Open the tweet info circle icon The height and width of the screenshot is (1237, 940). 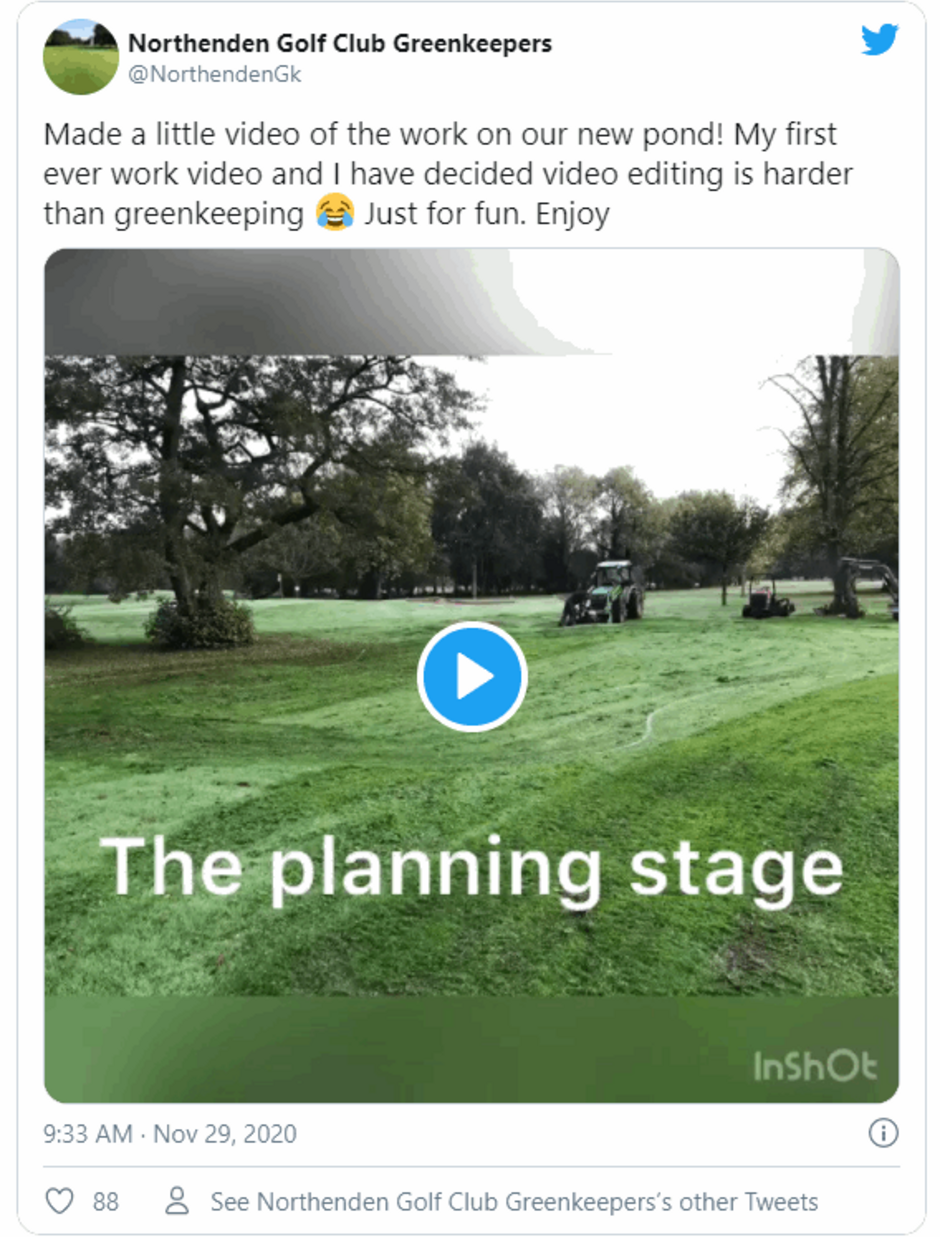884,1133
